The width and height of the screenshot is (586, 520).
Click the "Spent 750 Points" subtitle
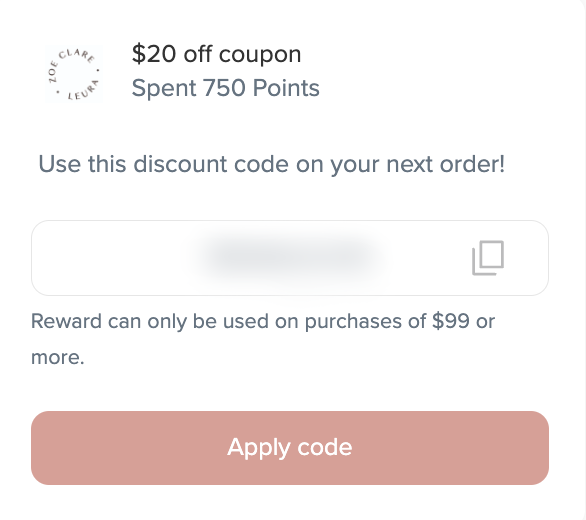225,88
